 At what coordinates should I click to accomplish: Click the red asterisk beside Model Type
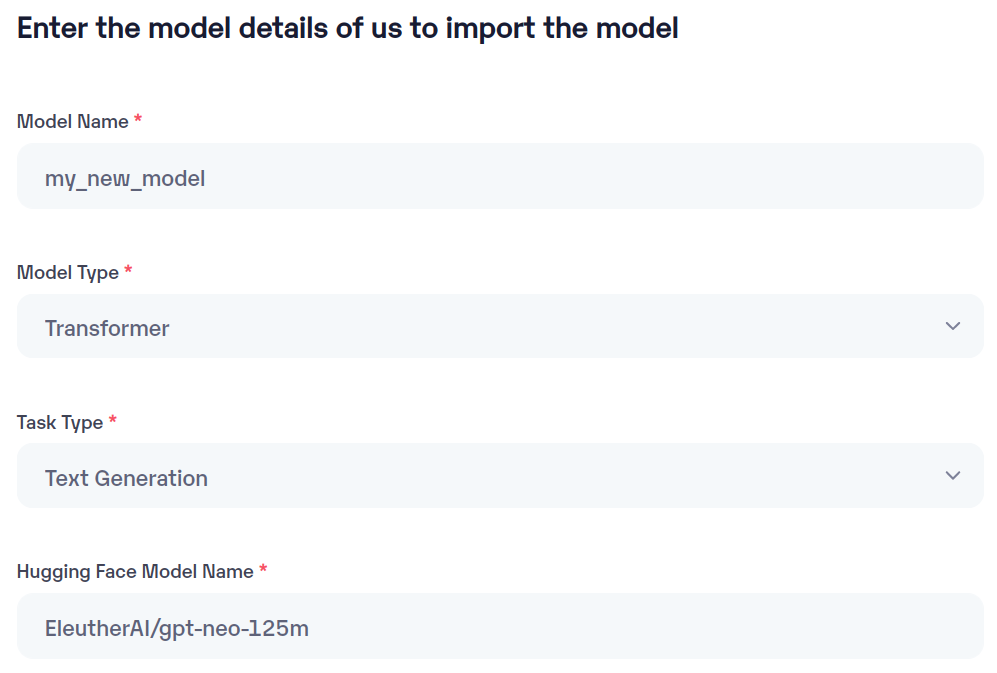(128, 270)
